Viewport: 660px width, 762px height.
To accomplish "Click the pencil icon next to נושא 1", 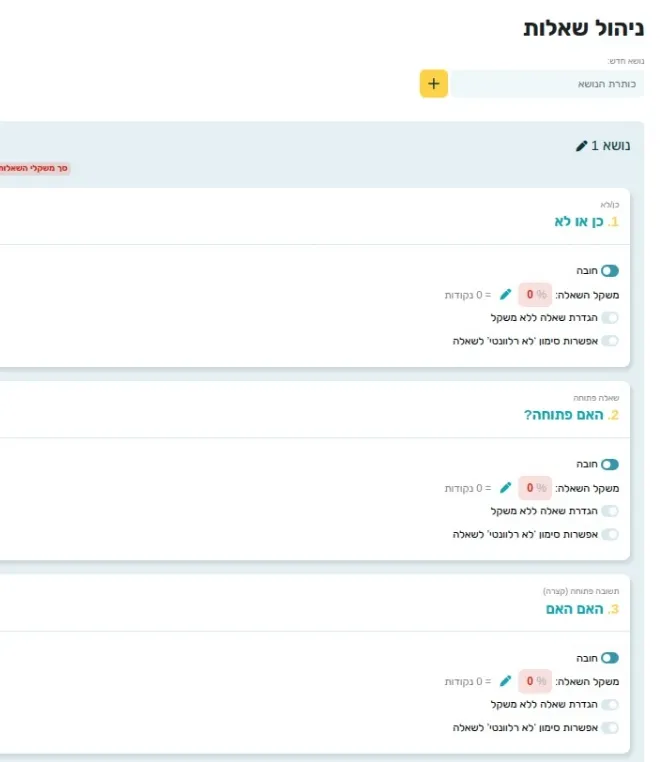I will pos(582,146).
